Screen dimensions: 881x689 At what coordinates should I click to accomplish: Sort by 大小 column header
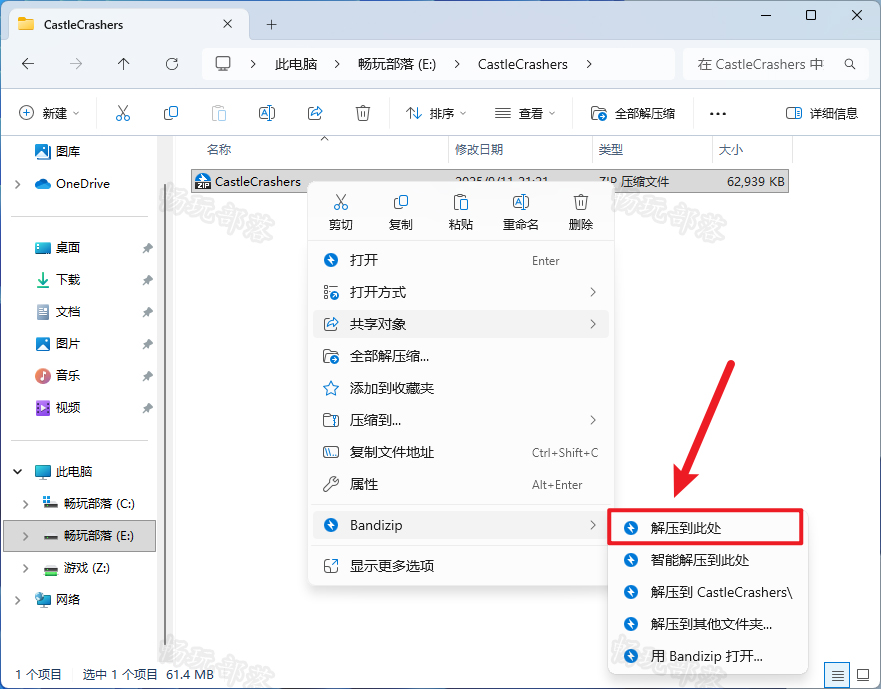(730, 149)
